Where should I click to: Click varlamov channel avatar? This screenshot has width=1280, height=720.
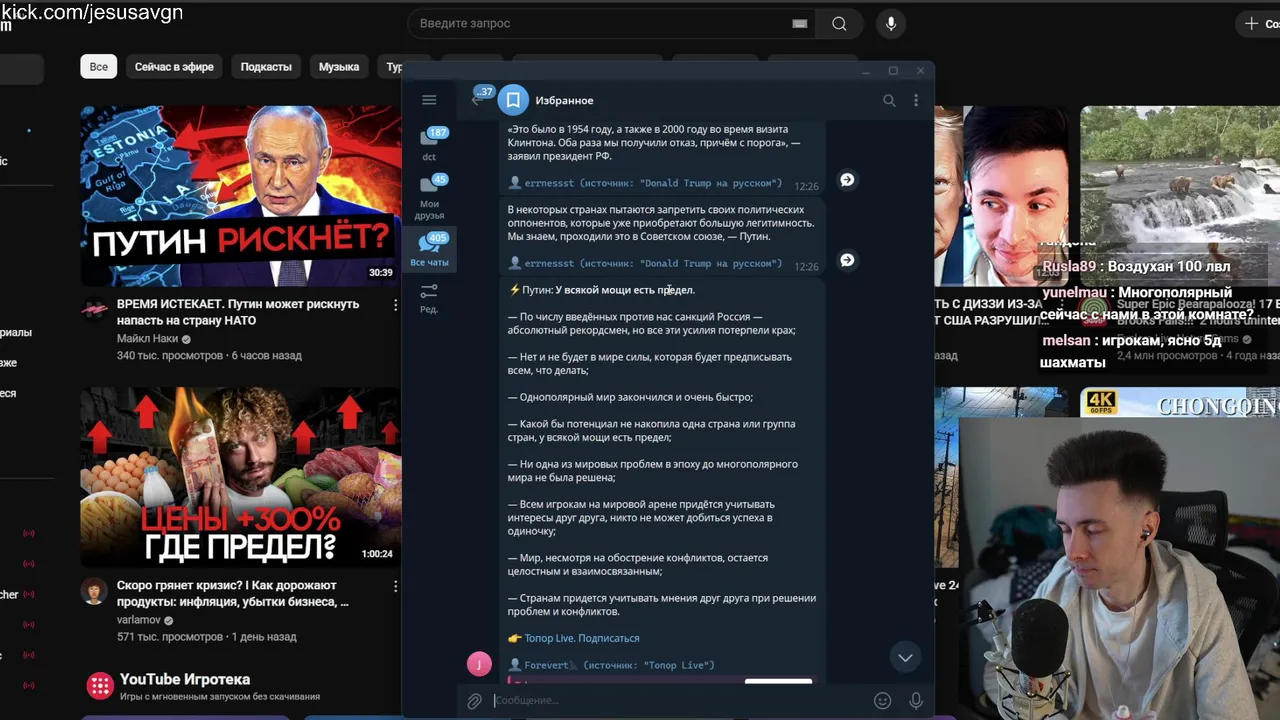(x=94, y=591)
